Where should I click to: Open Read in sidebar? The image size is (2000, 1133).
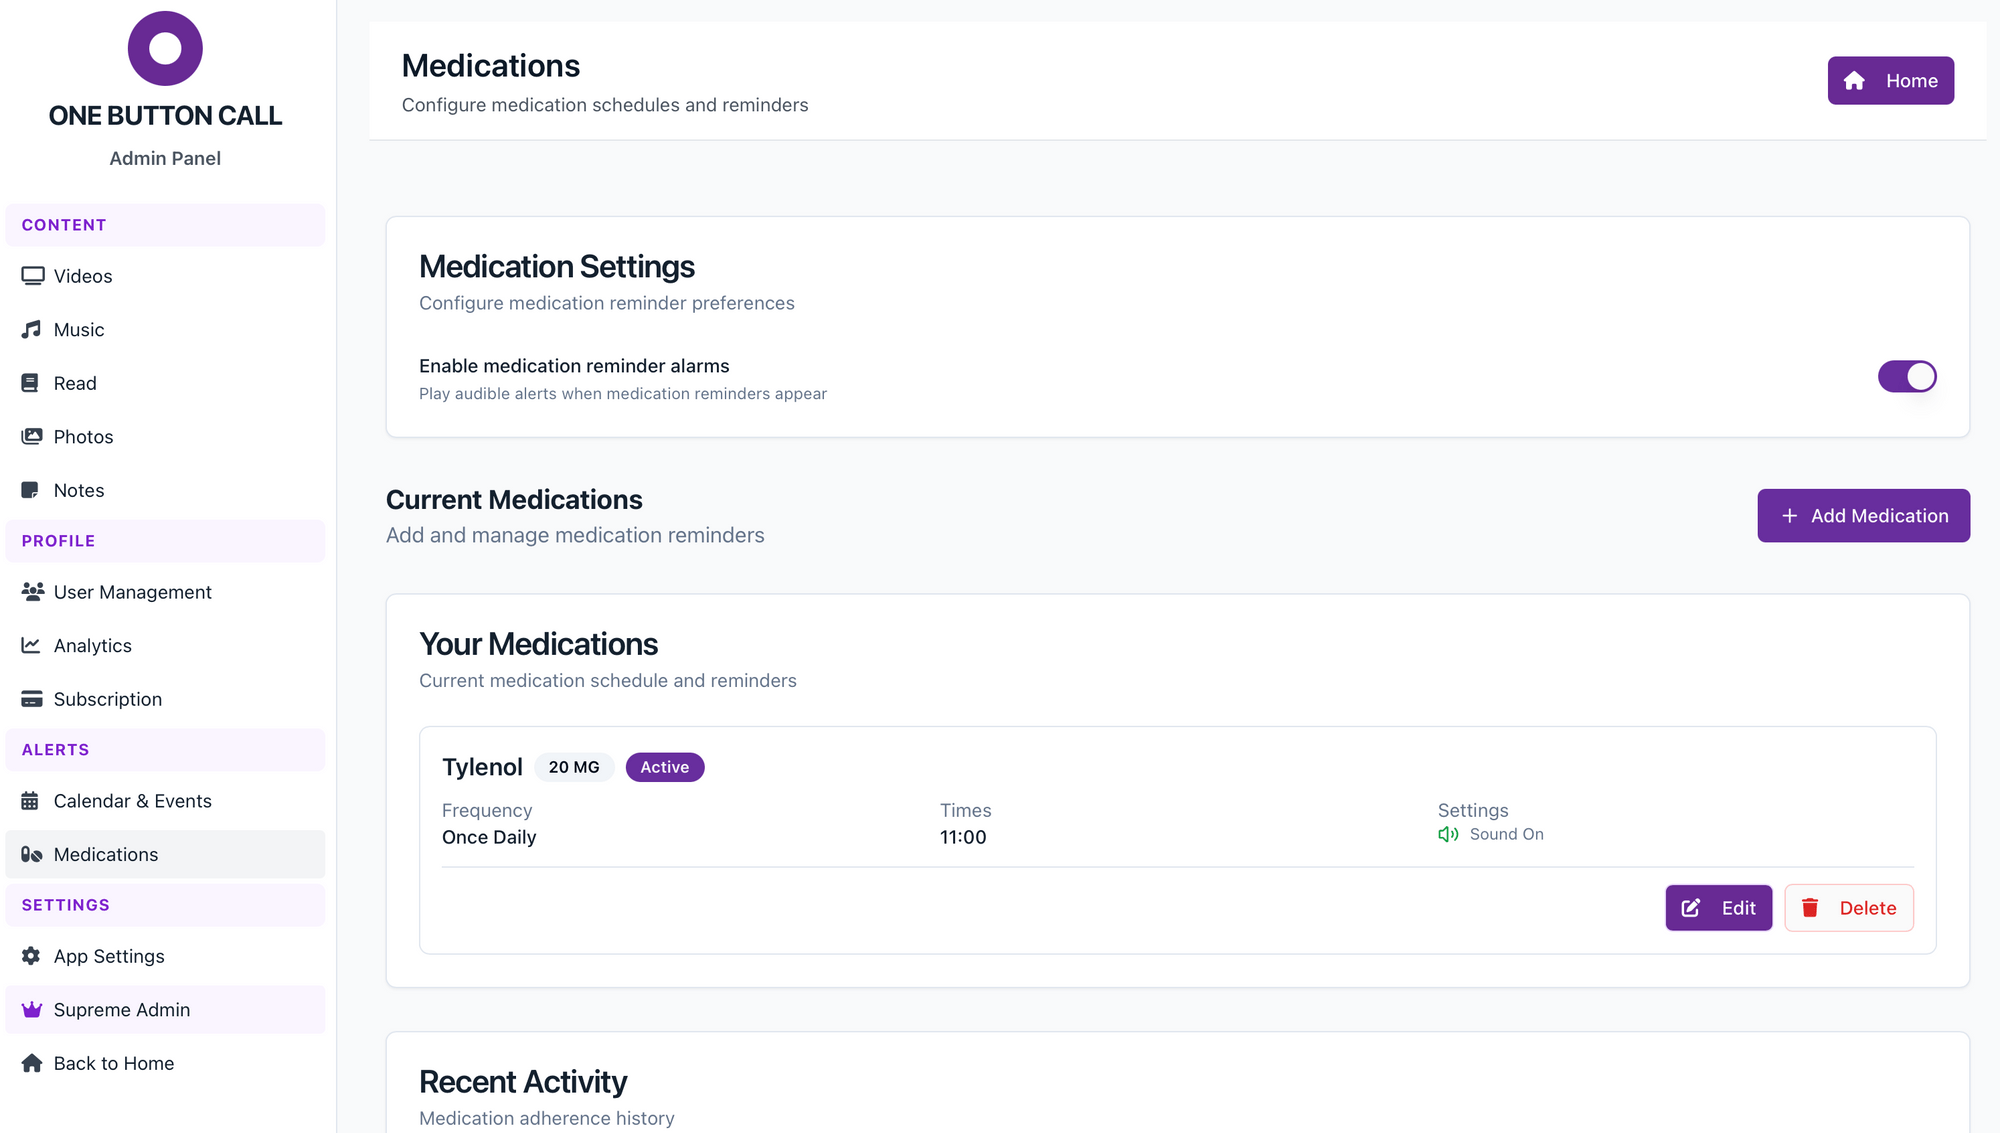tap(75, 383)
